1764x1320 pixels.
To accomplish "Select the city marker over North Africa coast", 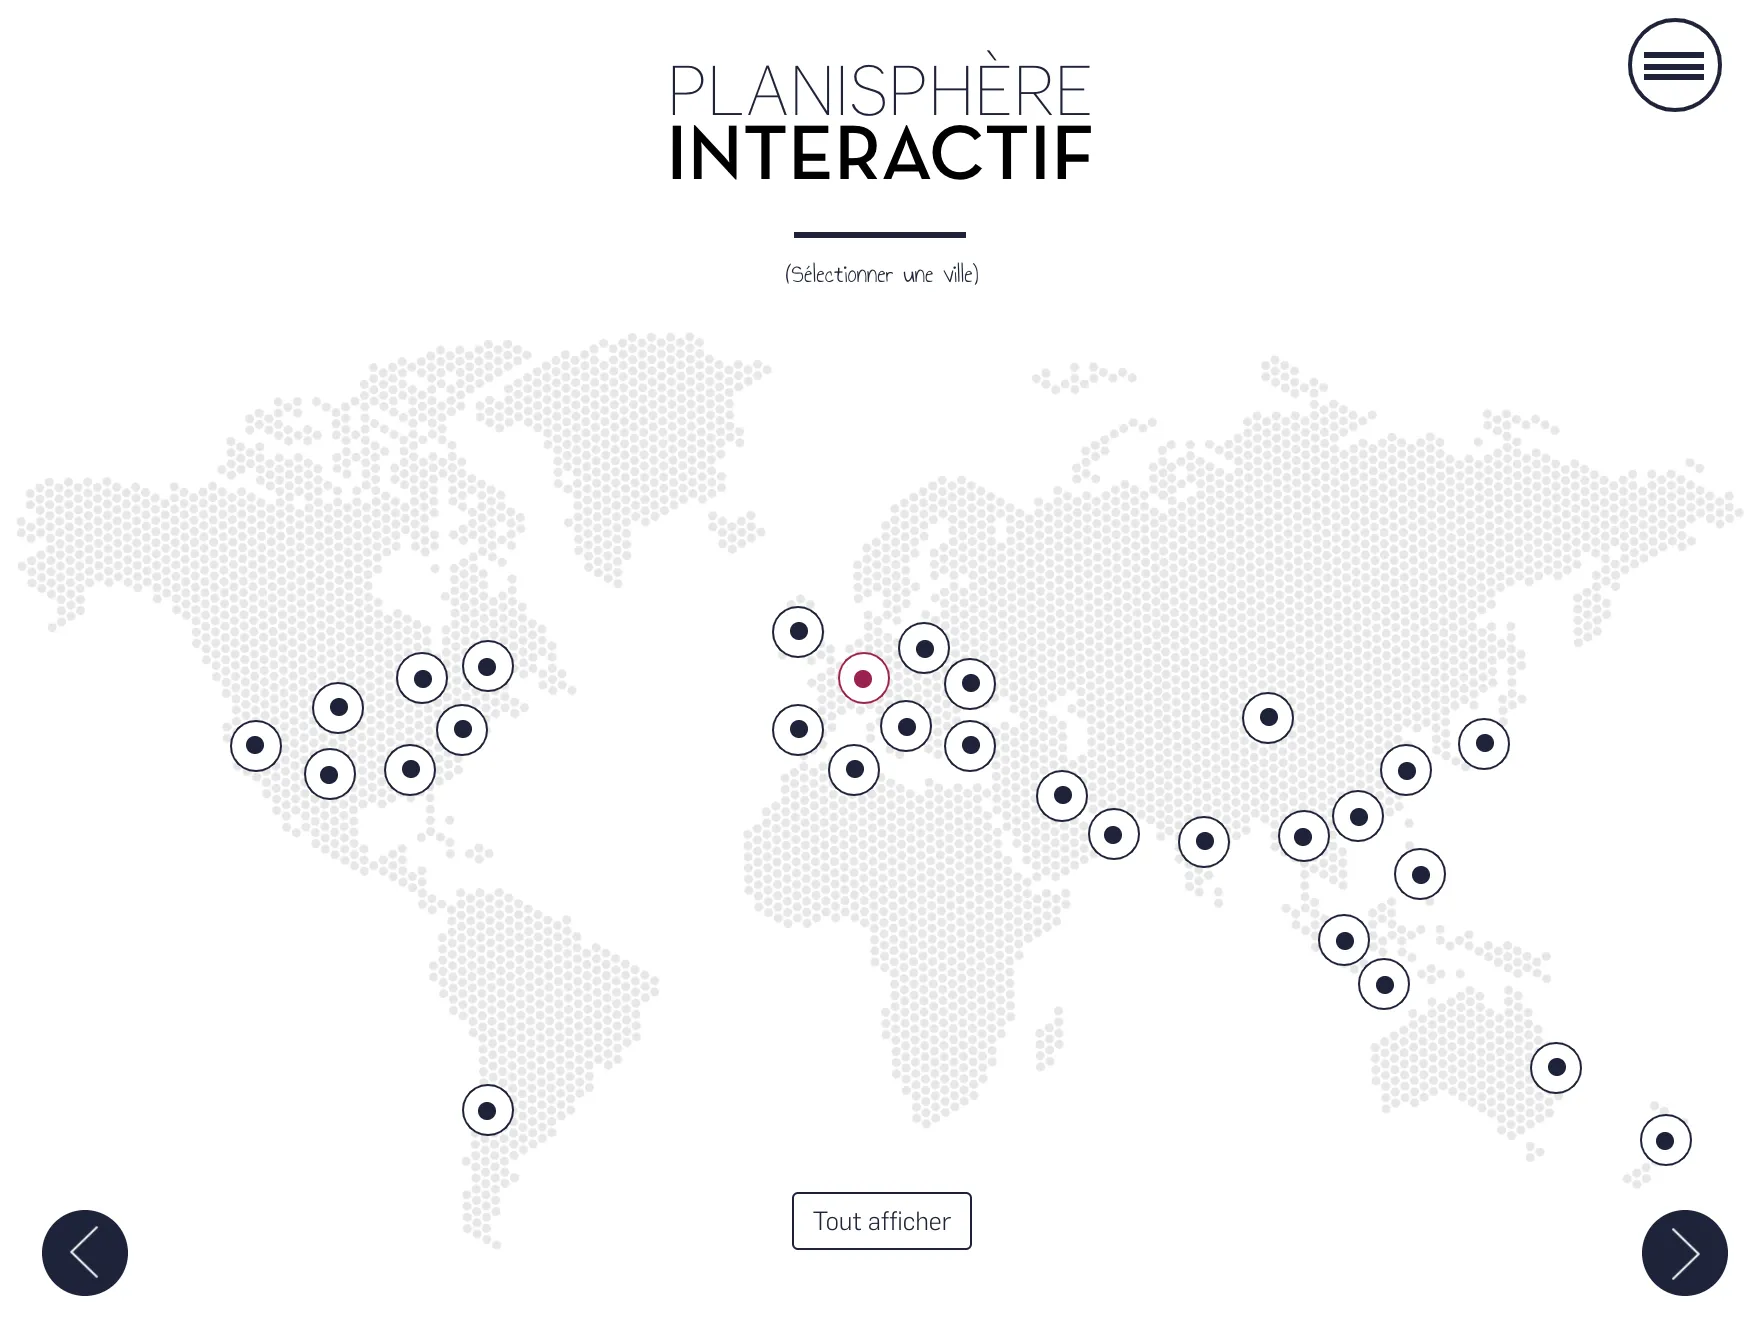I will click(x=854, y=770).
